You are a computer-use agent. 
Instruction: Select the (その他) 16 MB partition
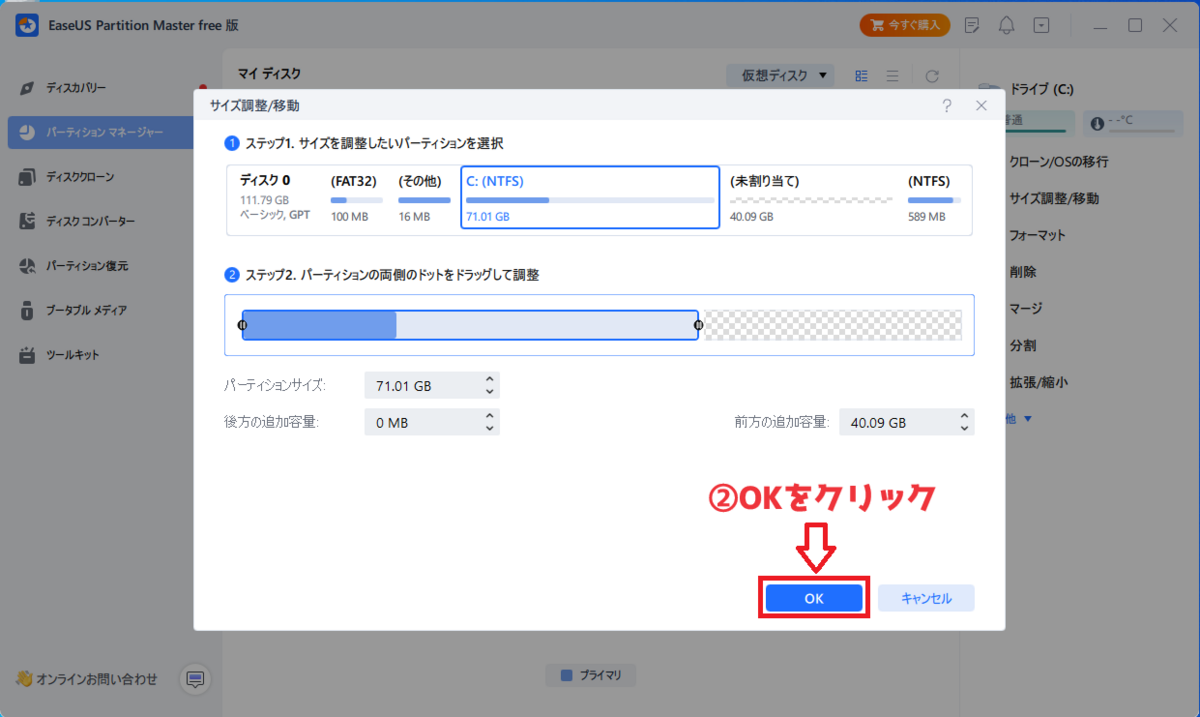(x=424, y=199)
